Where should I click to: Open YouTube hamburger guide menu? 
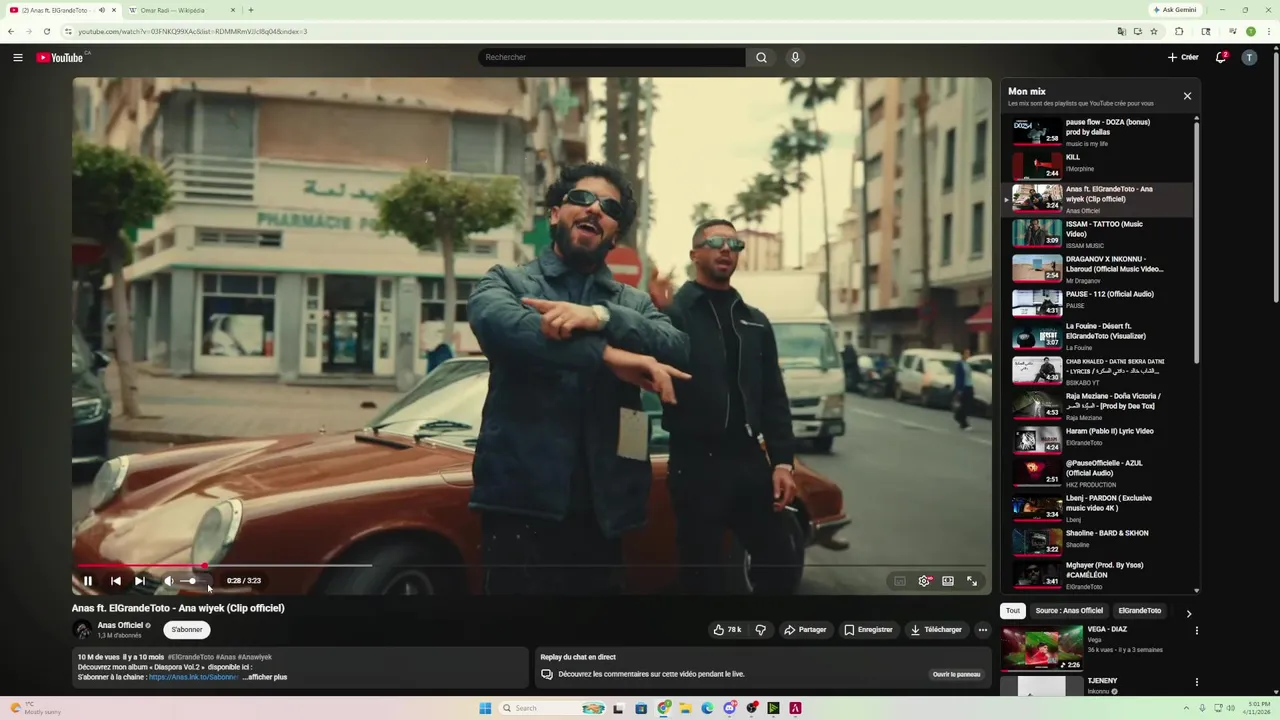click(x=18, y=57)
